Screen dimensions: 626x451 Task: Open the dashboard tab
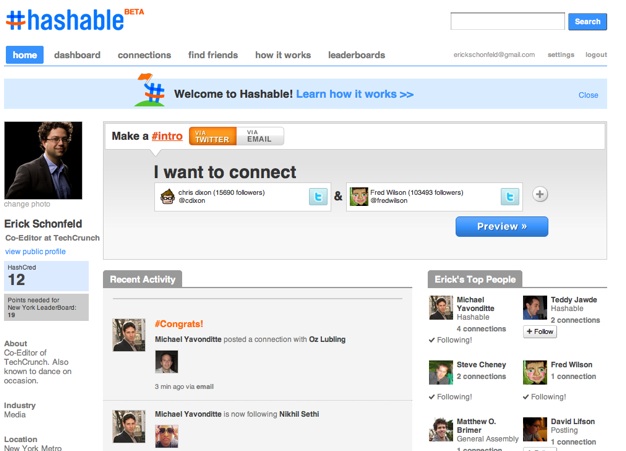(77, 55)
